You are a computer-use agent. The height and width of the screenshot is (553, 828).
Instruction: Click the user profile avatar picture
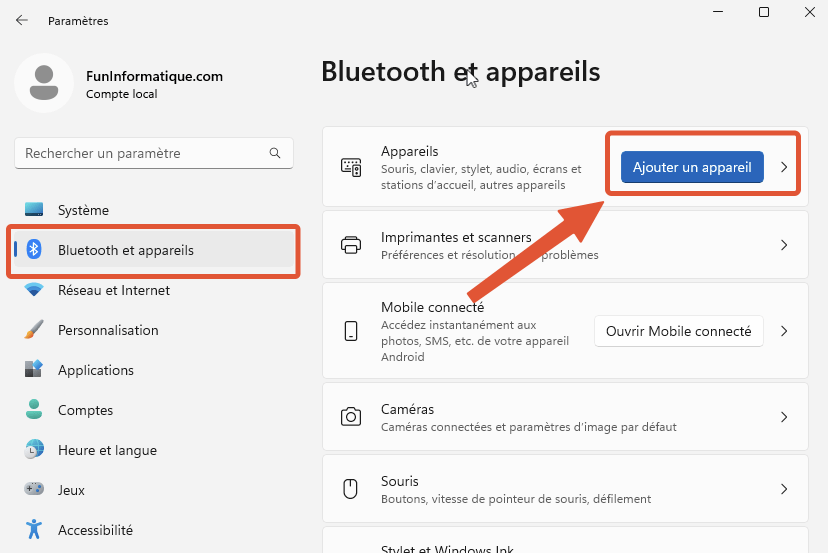click(x=44, y=83)
